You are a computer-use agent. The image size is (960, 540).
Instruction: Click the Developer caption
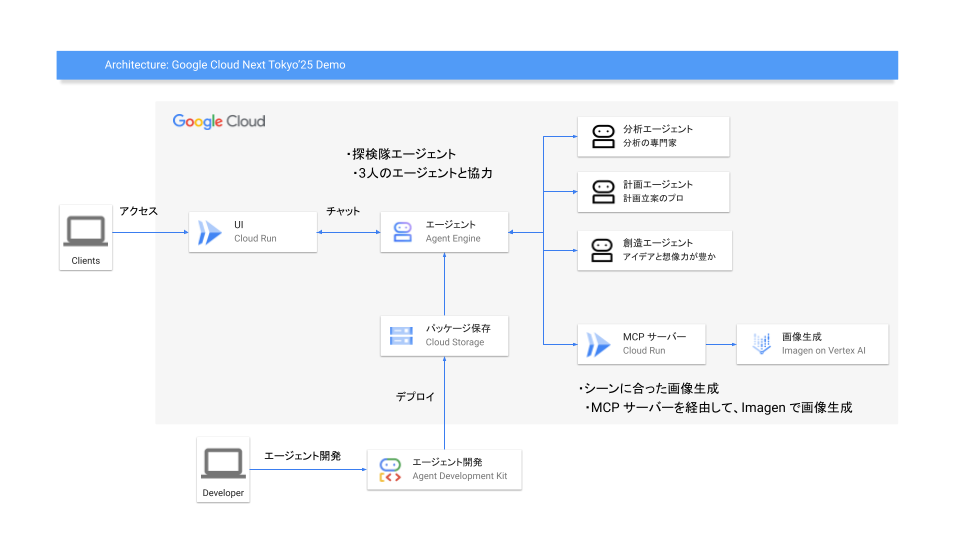click(x=223, y=493)
